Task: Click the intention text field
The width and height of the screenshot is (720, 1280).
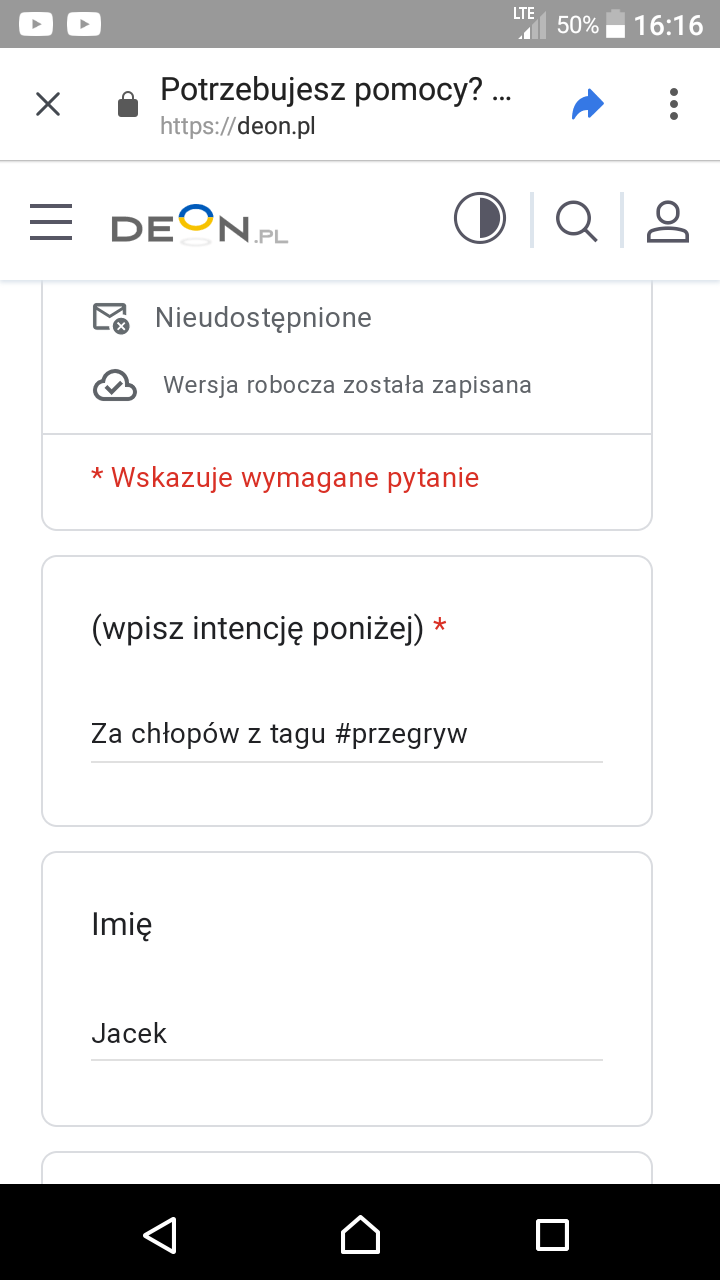Action: [346, 734]
